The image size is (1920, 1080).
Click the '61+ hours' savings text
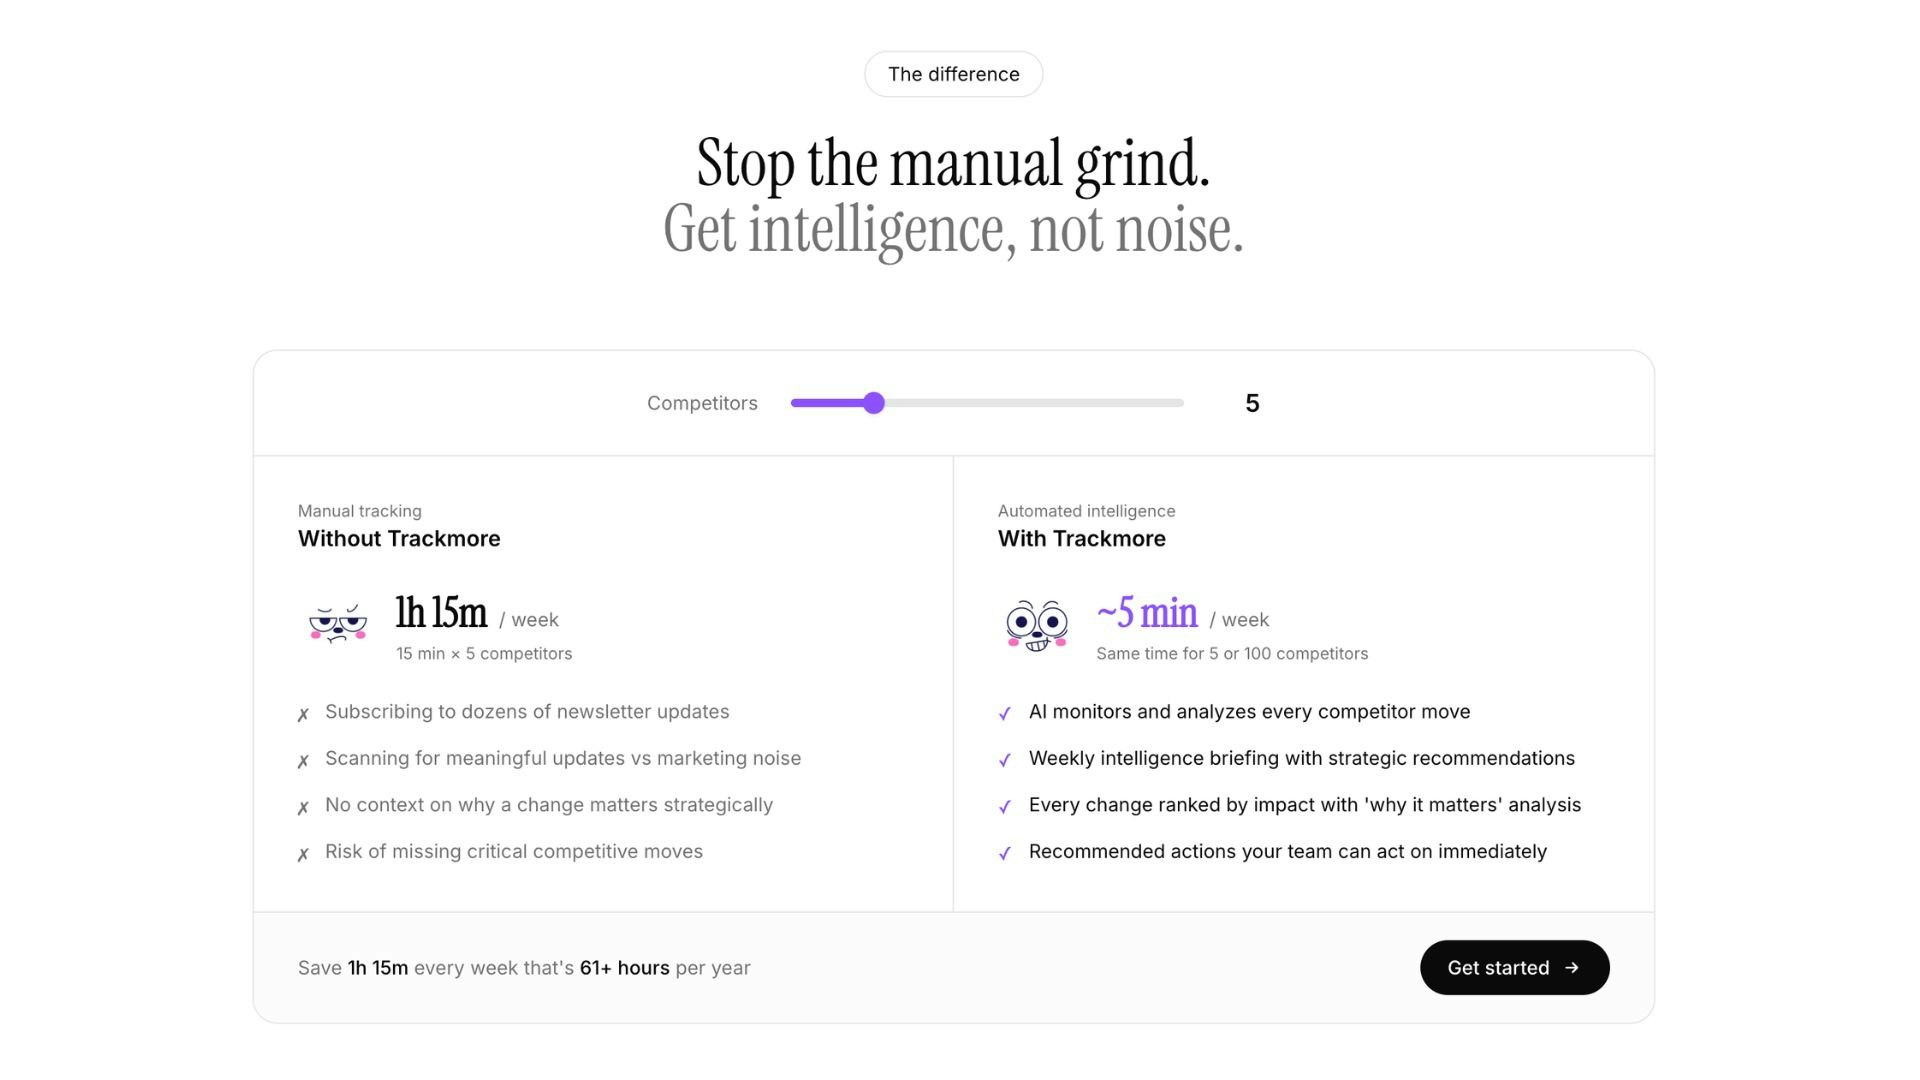[624, 968]
